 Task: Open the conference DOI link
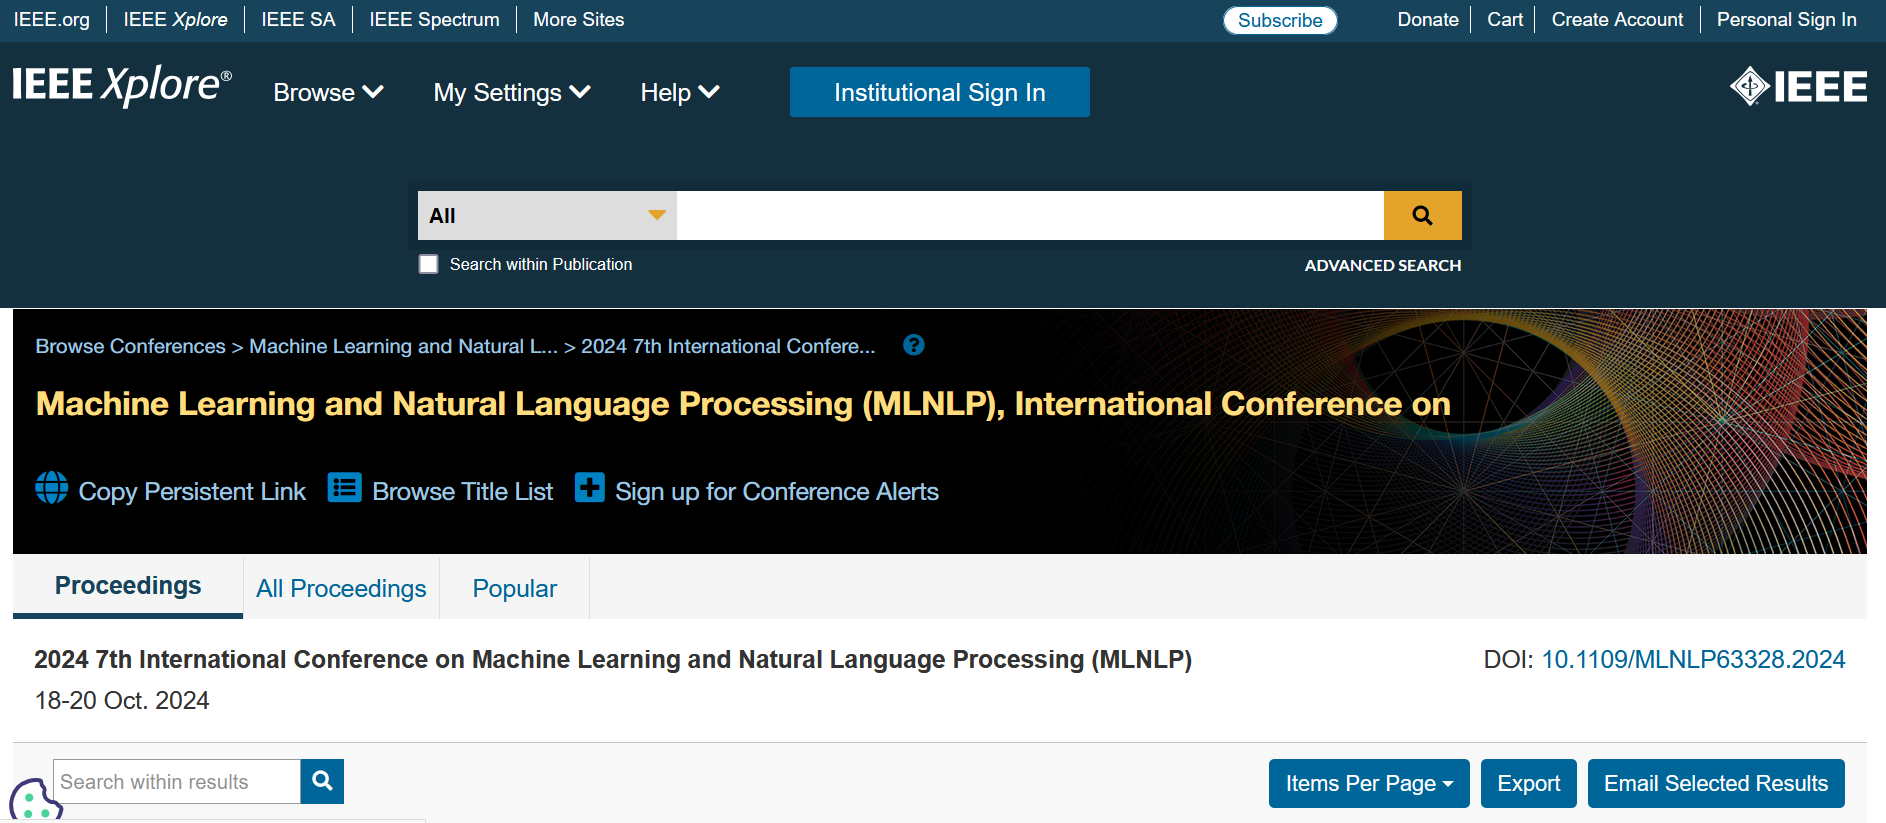[x=1693, y=660]
